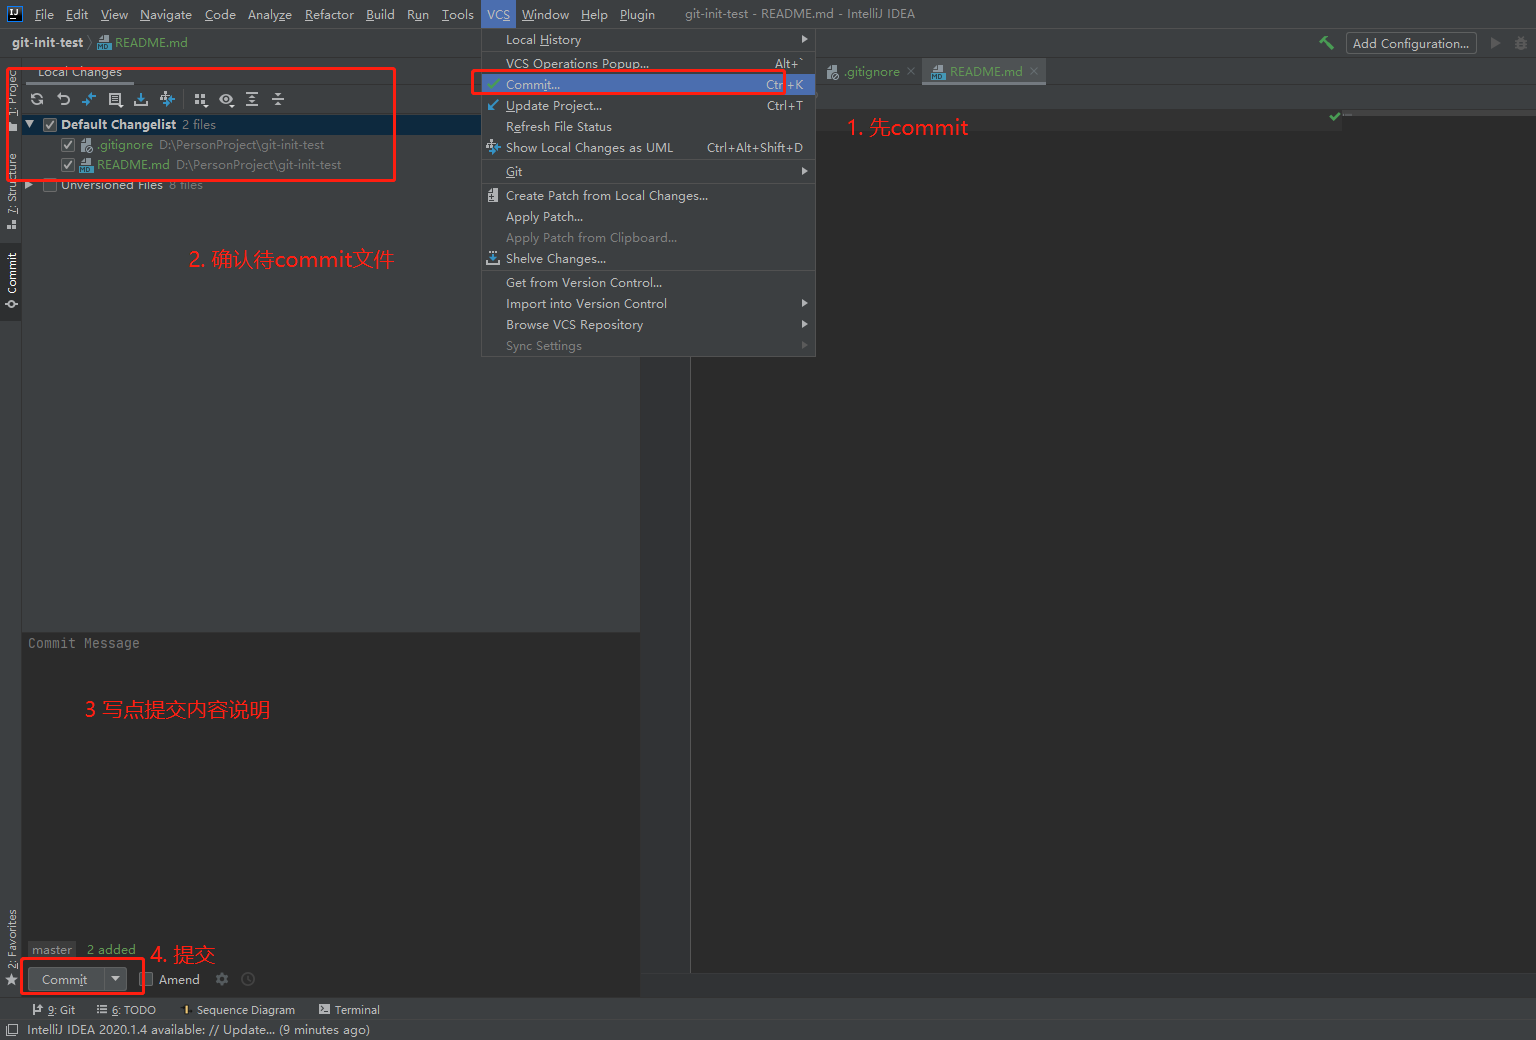Viewport: 1536px width, 1040px height.
Task: Select Create Patch from Local Changes...
Action: click(x=648, y=196)
